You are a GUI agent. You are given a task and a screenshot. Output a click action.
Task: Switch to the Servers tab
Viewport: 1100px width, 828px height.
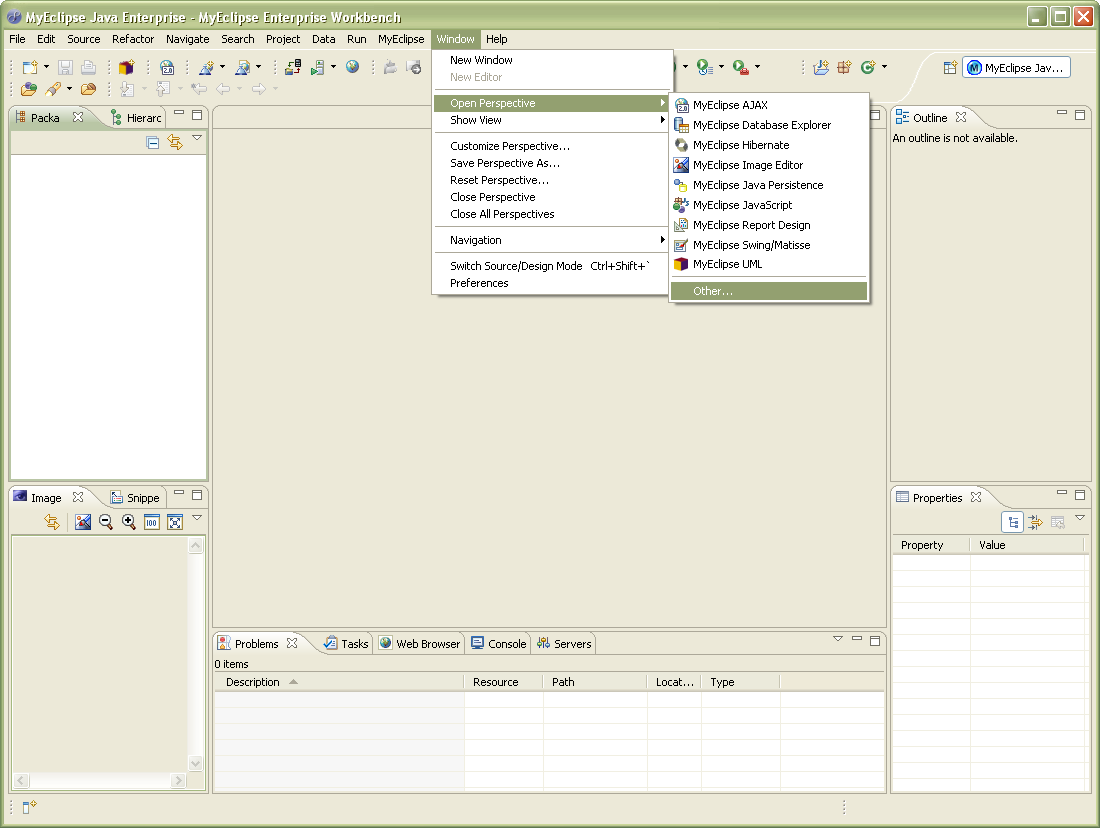click(564, 644)
